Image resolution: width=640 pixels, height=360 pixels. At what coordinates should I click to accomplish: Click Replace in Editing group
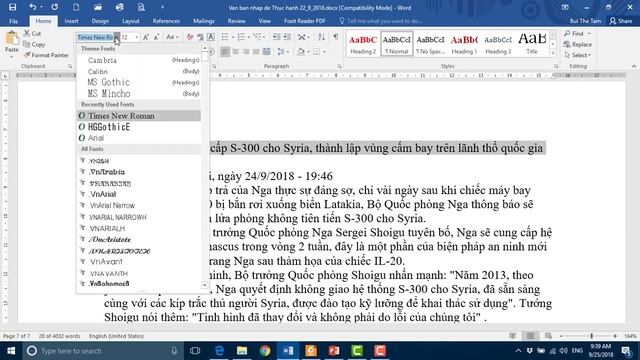pyautogui.click(x=578, y=44)
